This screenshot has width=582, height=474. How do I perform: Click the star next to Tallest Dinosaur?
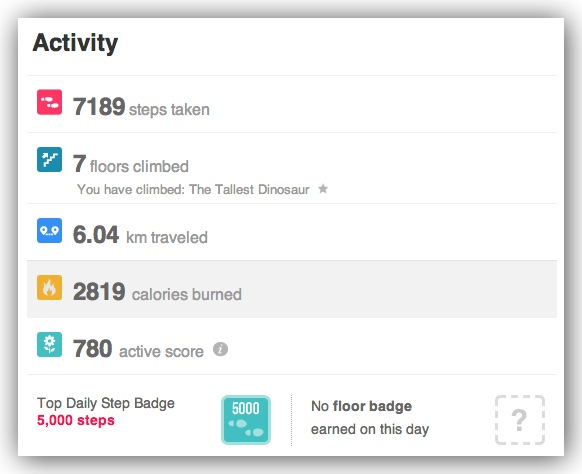click(323, 189)
